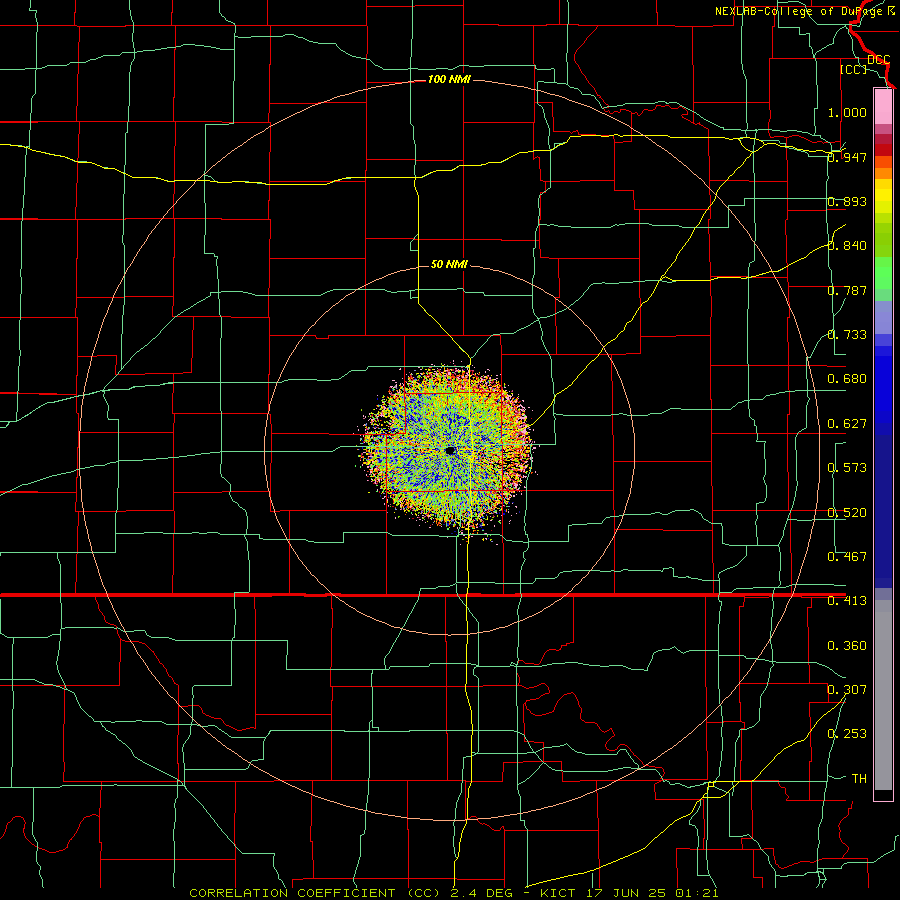Screen dimensions: 900x900
Task: Click the KICT station identifier text
Action: [560, 893]
